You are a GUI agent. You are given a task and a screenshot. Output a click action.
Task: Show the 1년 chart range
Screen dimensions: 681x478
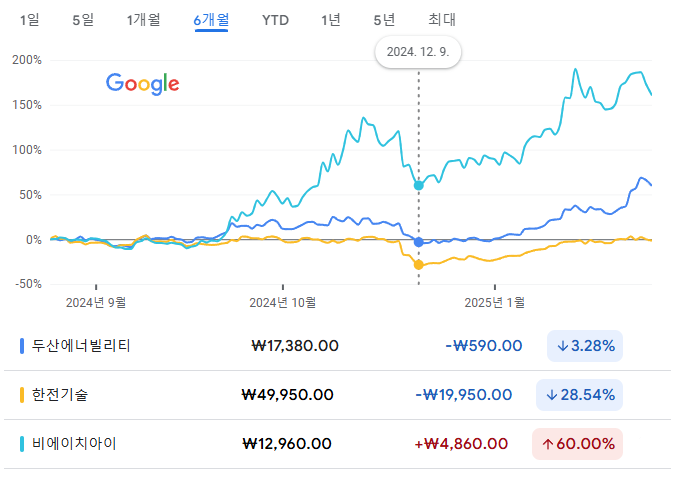pyautogui.click(x=331, y=20)
